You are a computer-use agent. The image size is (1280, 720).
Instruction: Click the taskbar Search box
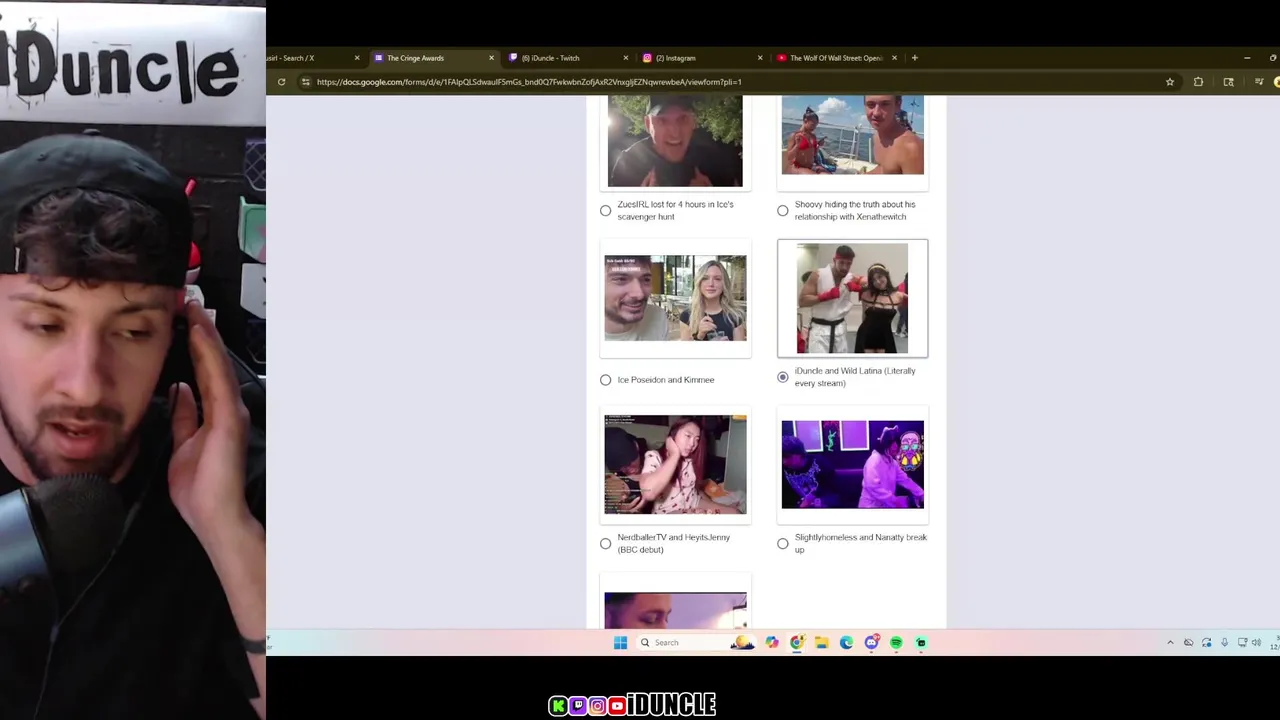(696, 643)
